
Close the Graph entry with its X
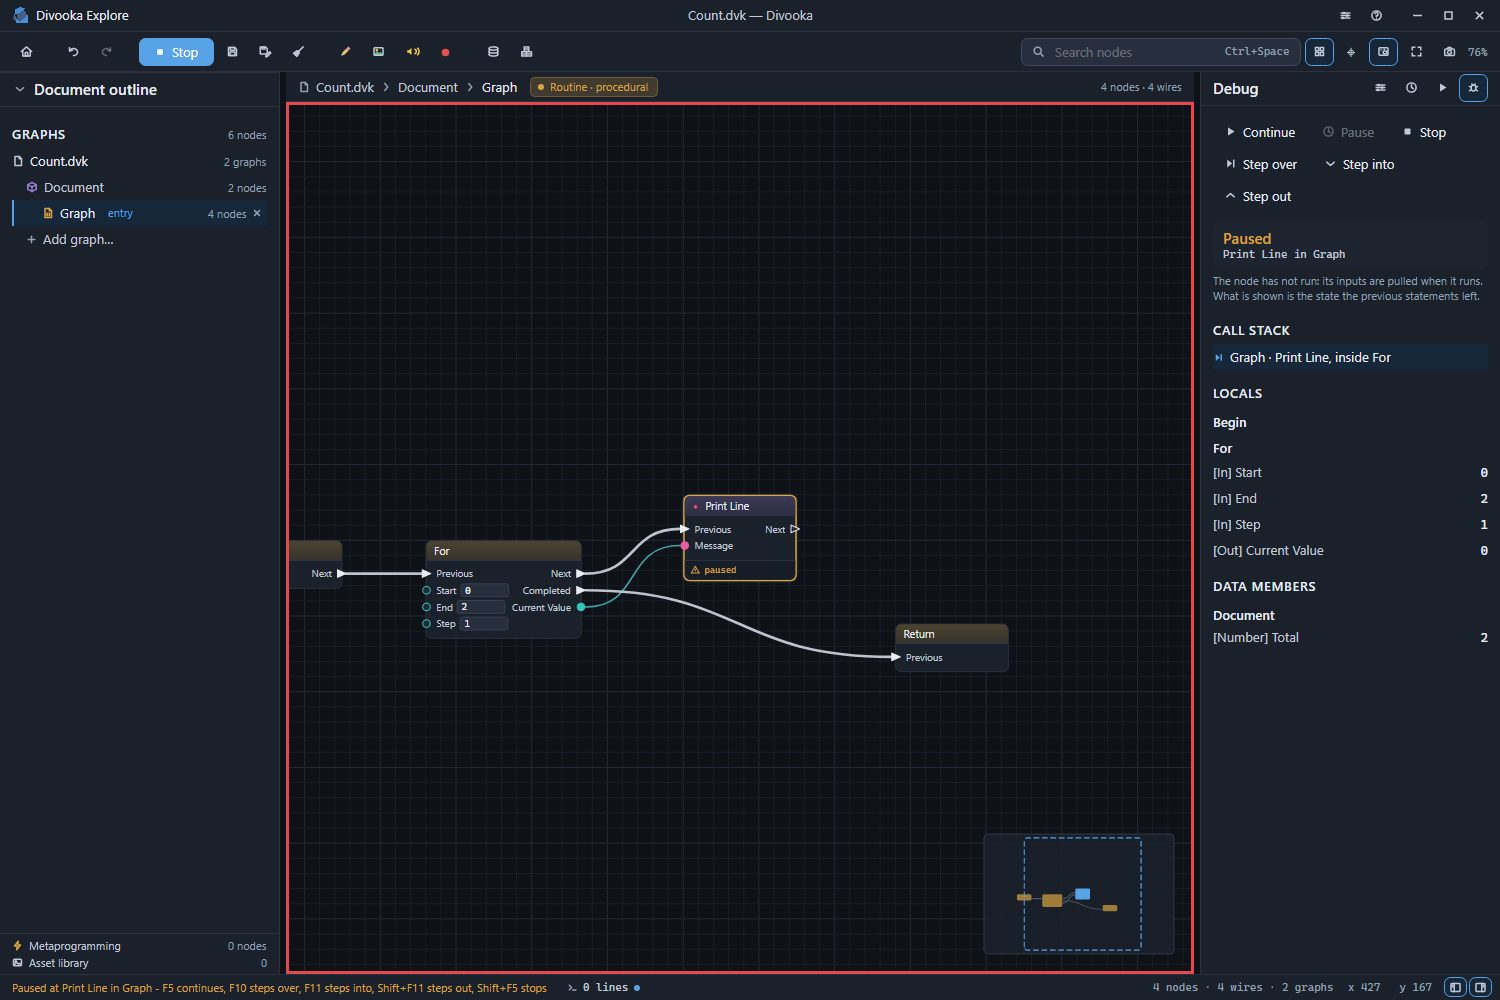[257, 213]
